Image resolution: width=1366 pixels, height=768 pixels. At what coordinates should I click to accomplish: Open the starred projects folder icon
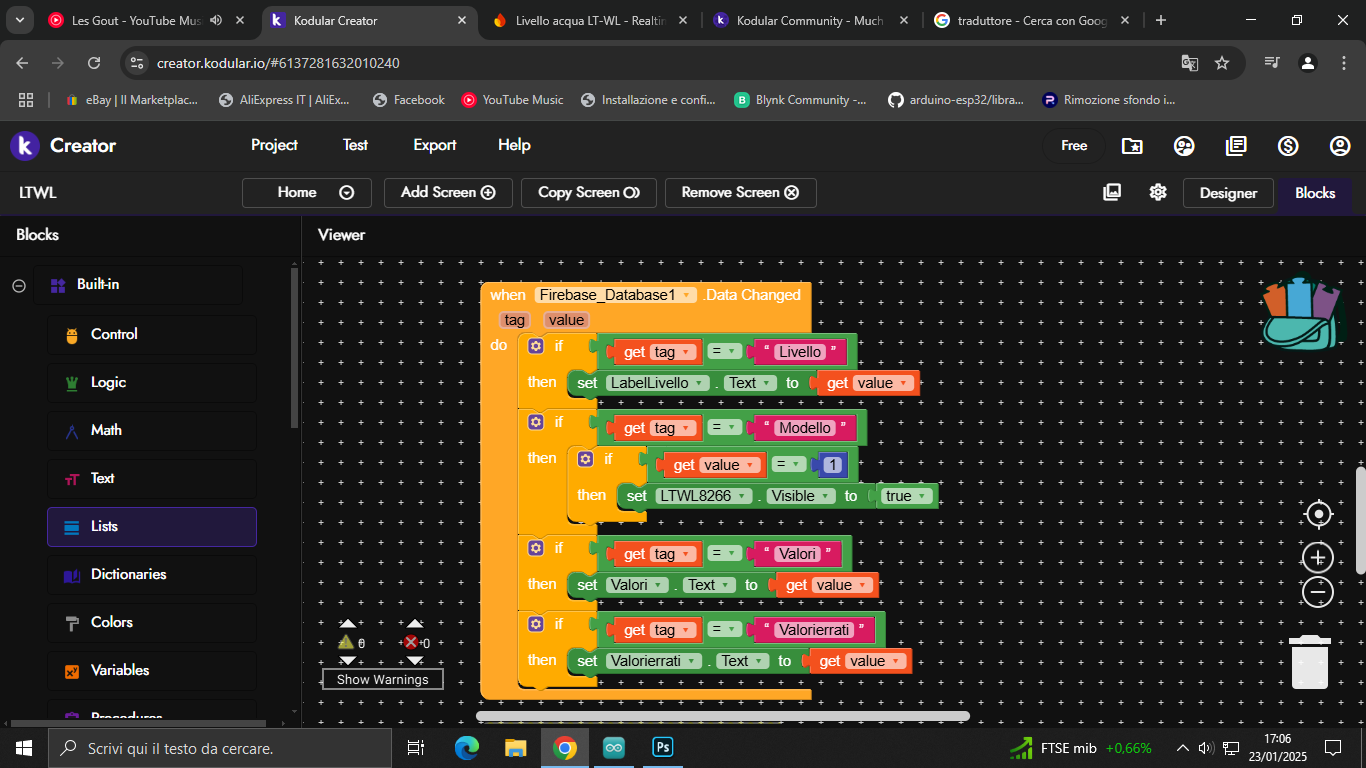coord(1132,146)
